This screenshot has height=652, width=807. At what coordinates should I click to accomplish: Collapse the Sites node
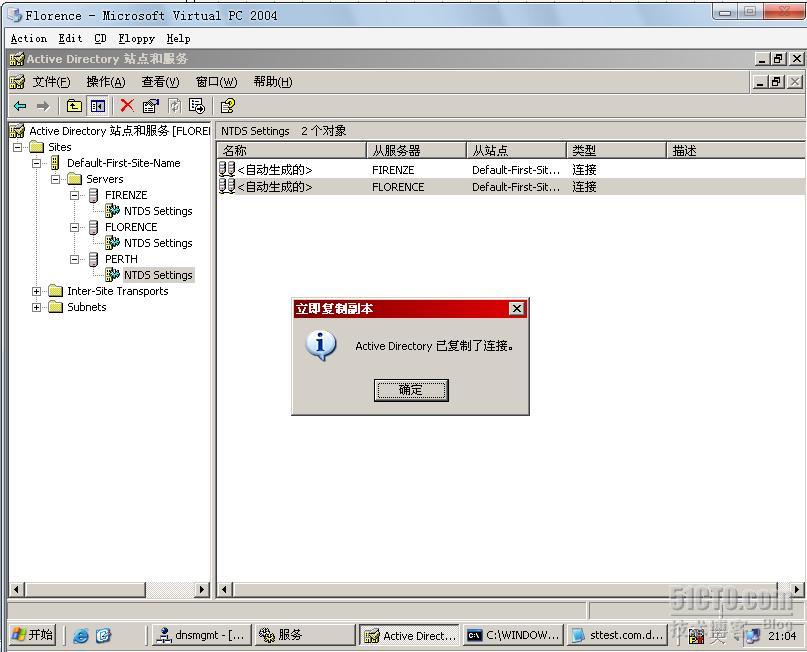17,147
